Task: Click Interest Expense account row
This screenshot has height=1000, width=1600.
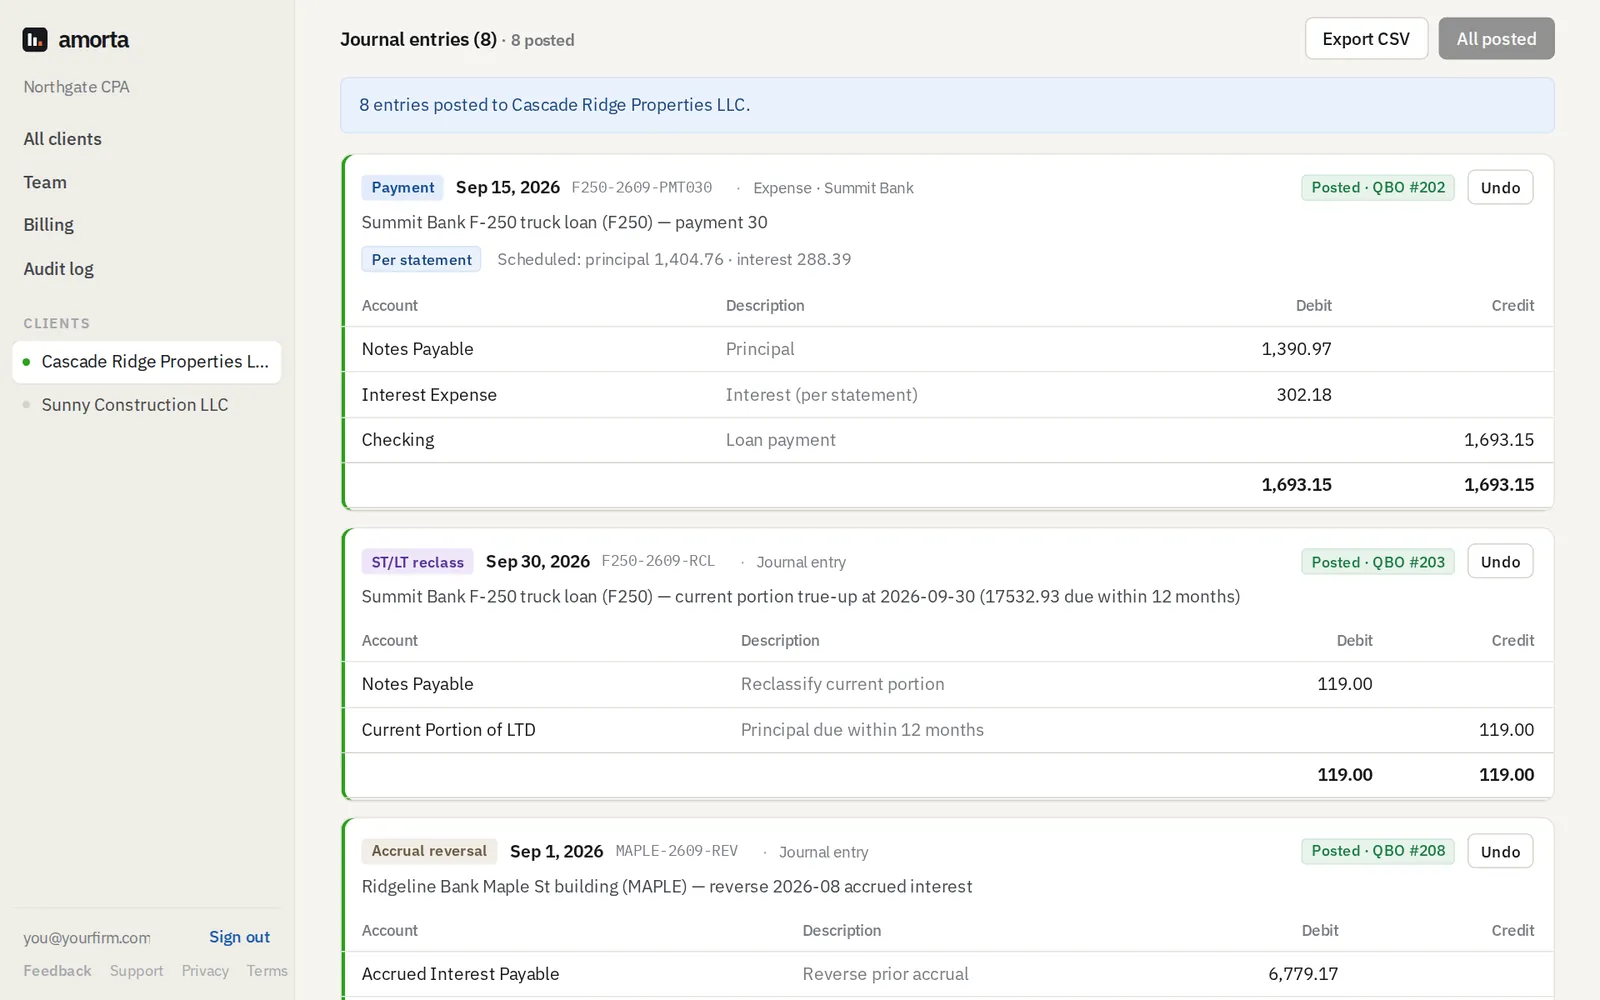Action: point(949,395)
